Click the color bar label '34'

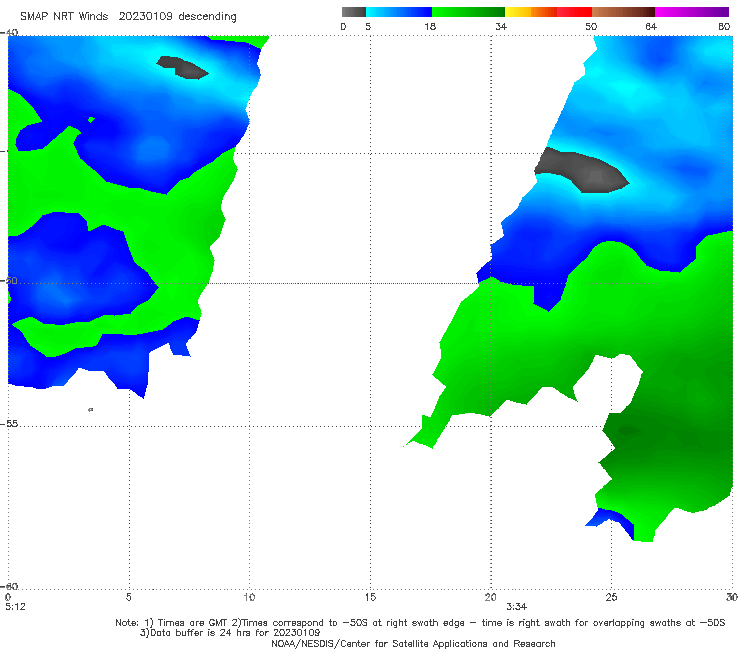[501, 27]
